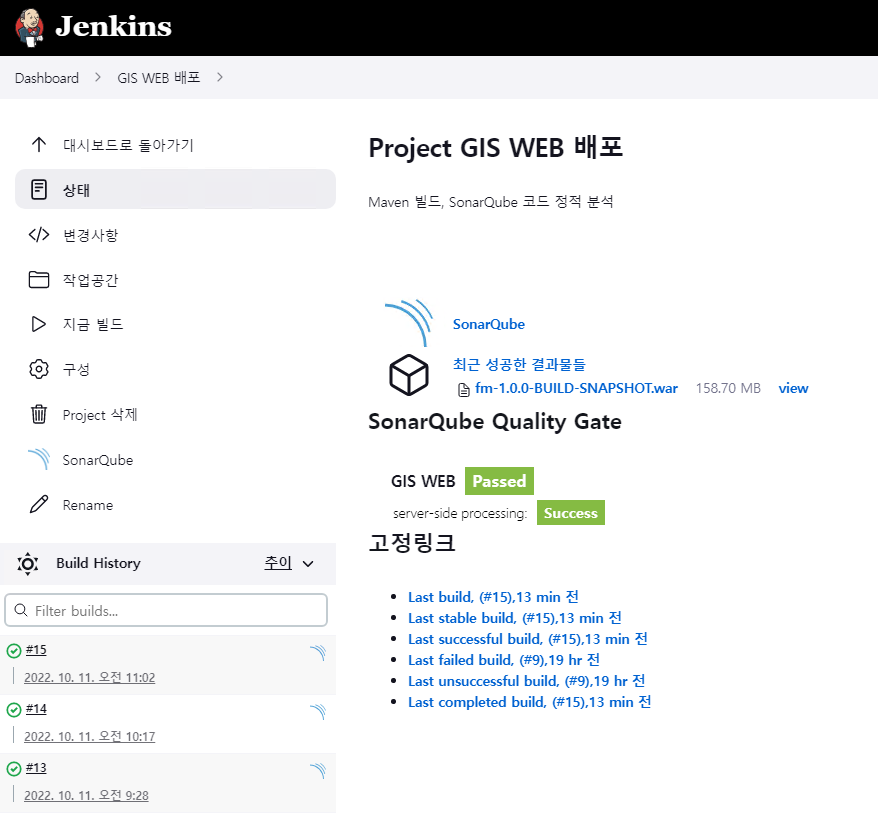Open Last completed build (#15) permalink
The width and height of the screenshot is (878, 814).
(529, 702)
